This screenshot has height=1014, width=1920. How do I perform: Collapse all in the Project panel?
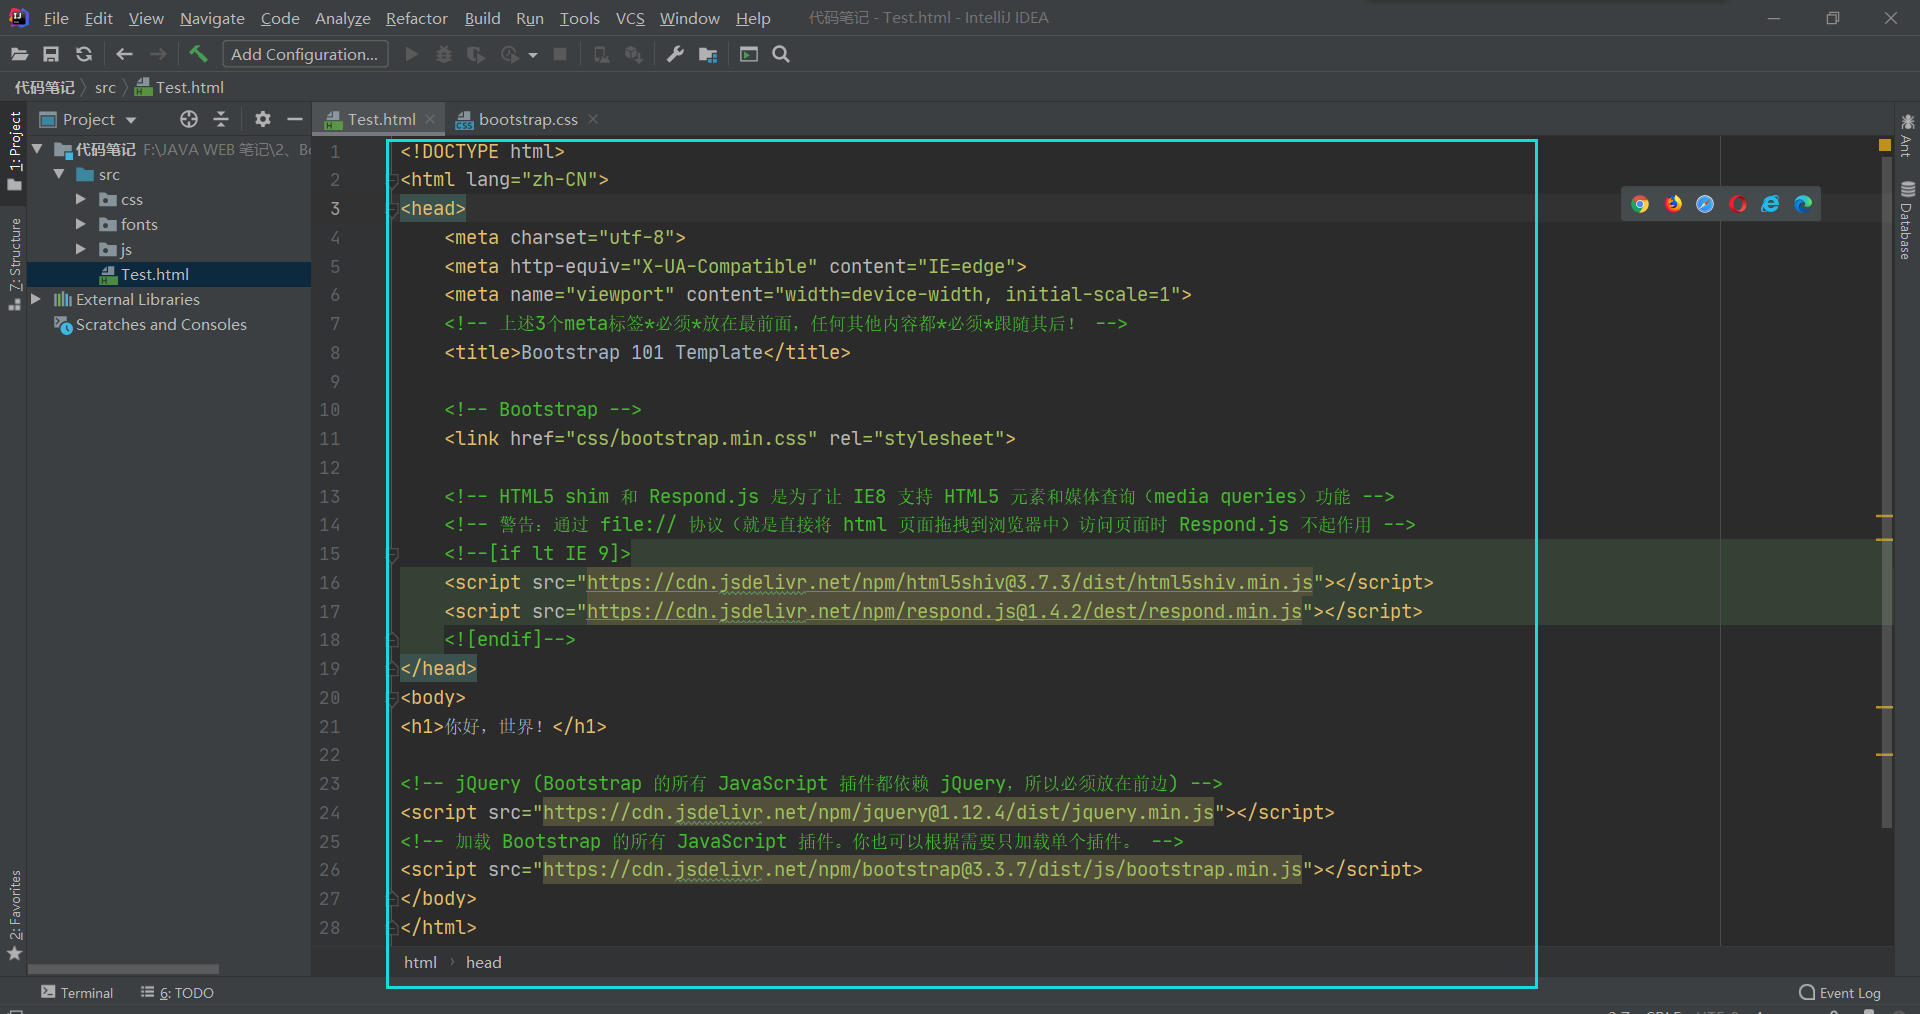tap(221, 119)
